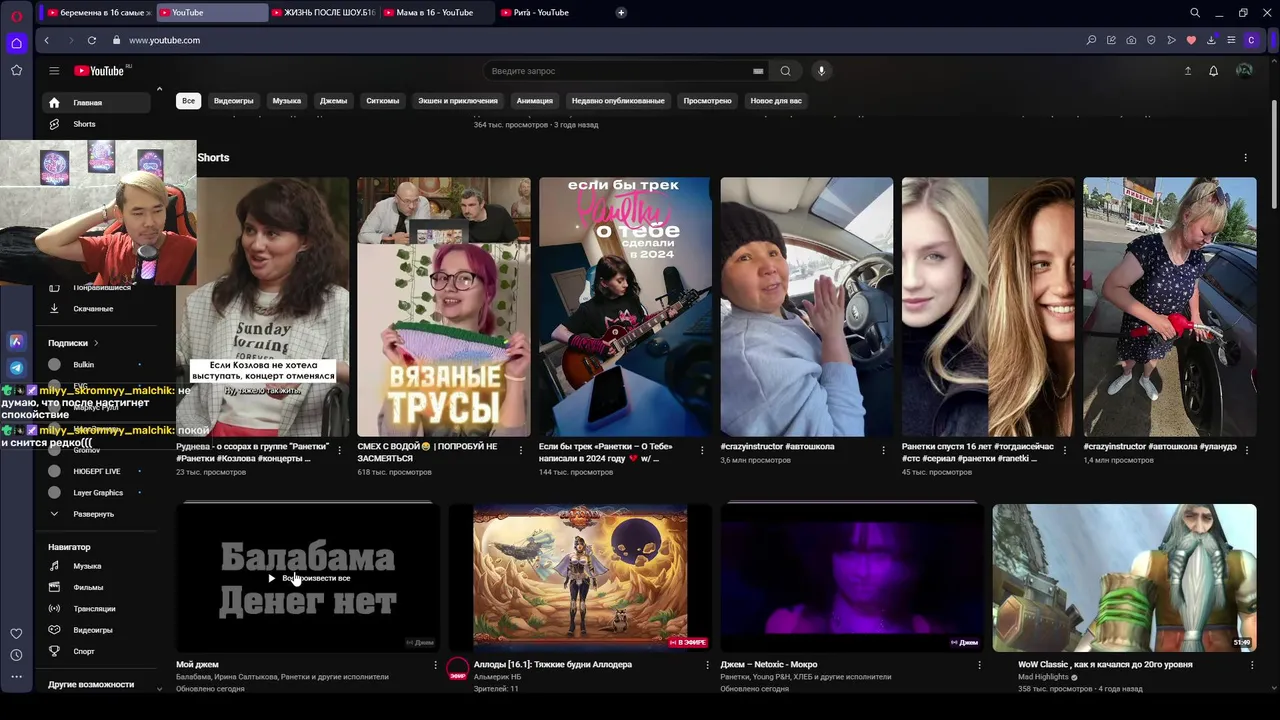Go back with browser back arrow
Viewport: 1280px width, 720px height.
click(x=47, y=40)
